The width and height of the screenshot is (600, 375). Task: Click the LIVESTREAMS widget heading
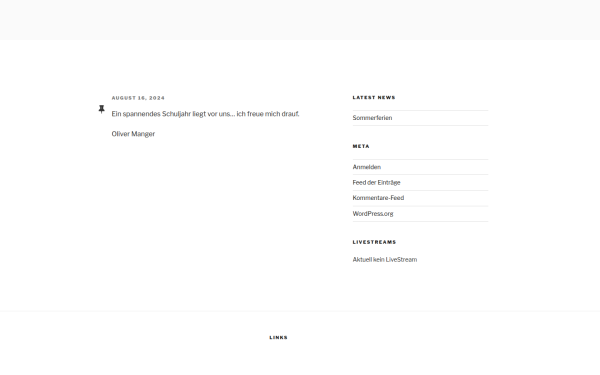pyautogui.click(x=375, y=242)
